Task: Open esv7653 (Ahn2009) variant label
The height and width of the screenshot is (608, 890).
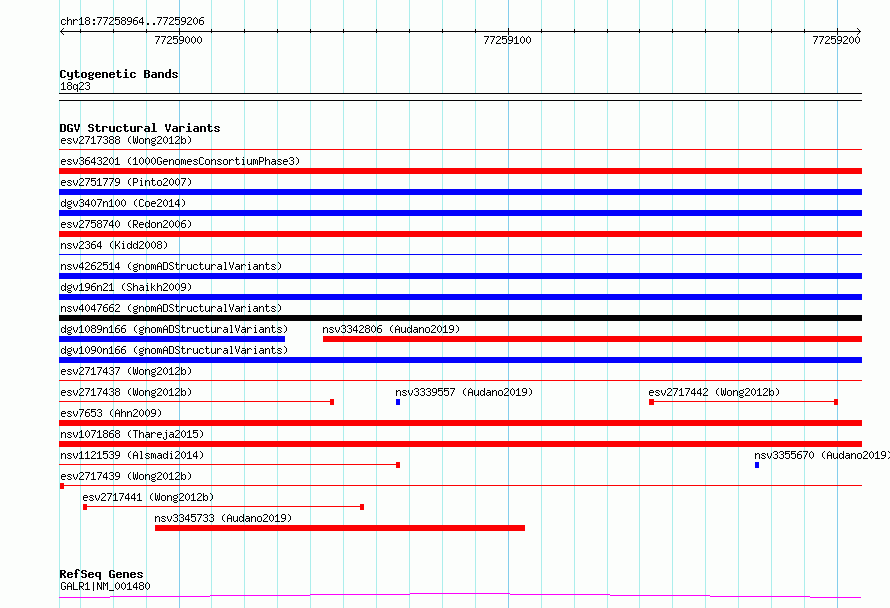Action: 111,413
